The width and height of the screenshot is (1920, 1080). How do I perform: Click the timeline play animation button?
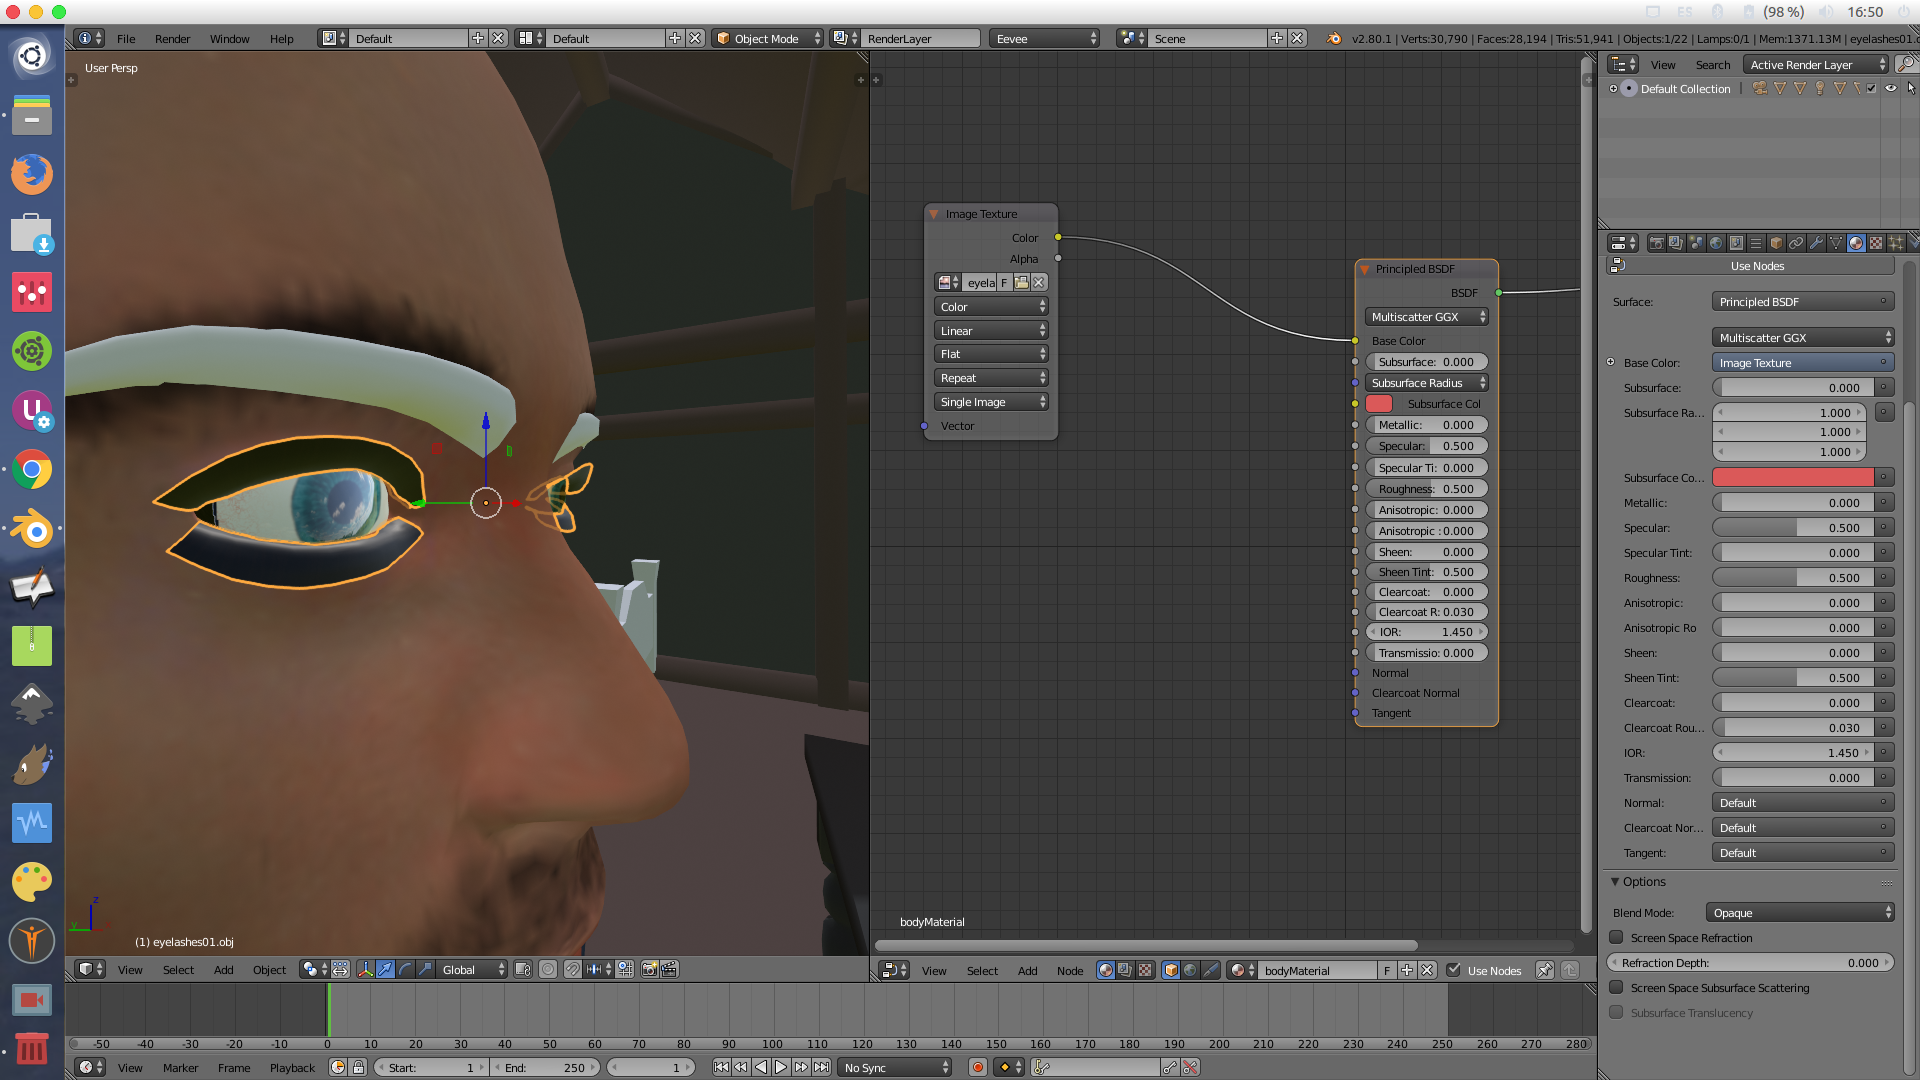(x=781, y=1068)
